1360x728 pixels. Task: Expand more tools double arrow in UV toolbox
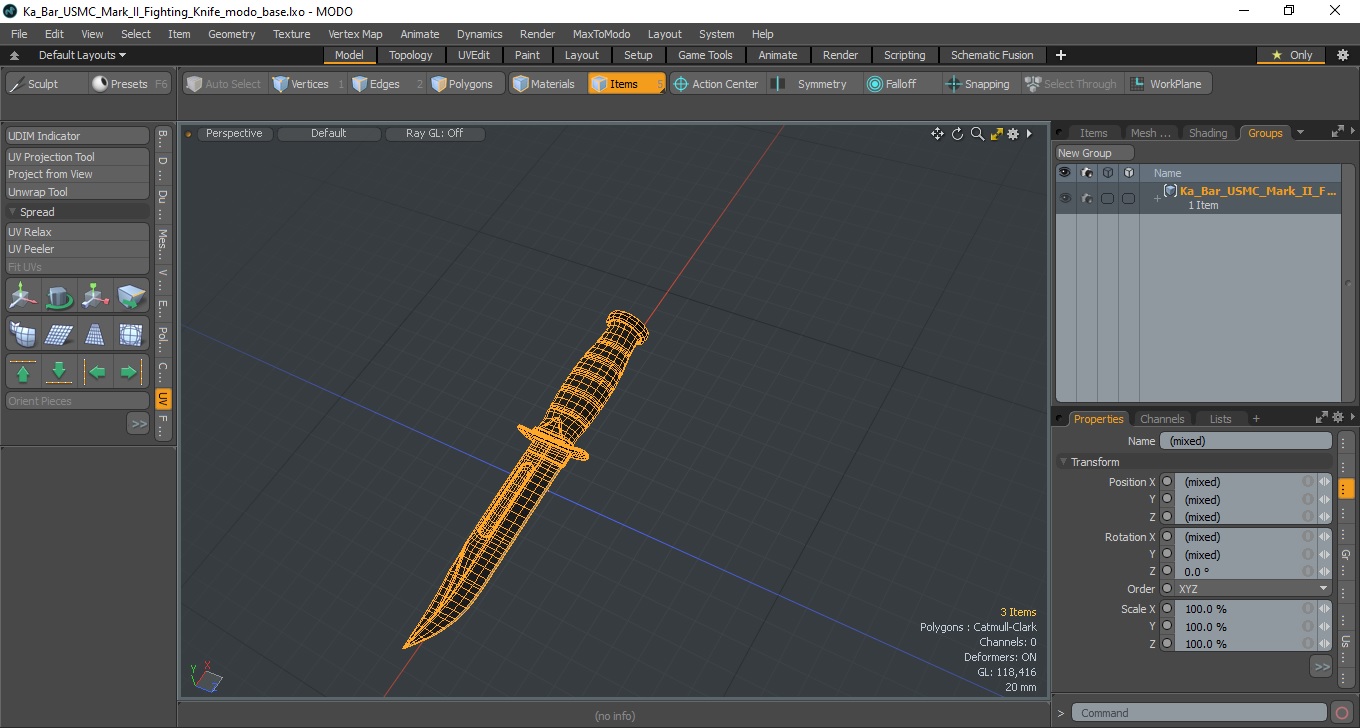[138, 424]
